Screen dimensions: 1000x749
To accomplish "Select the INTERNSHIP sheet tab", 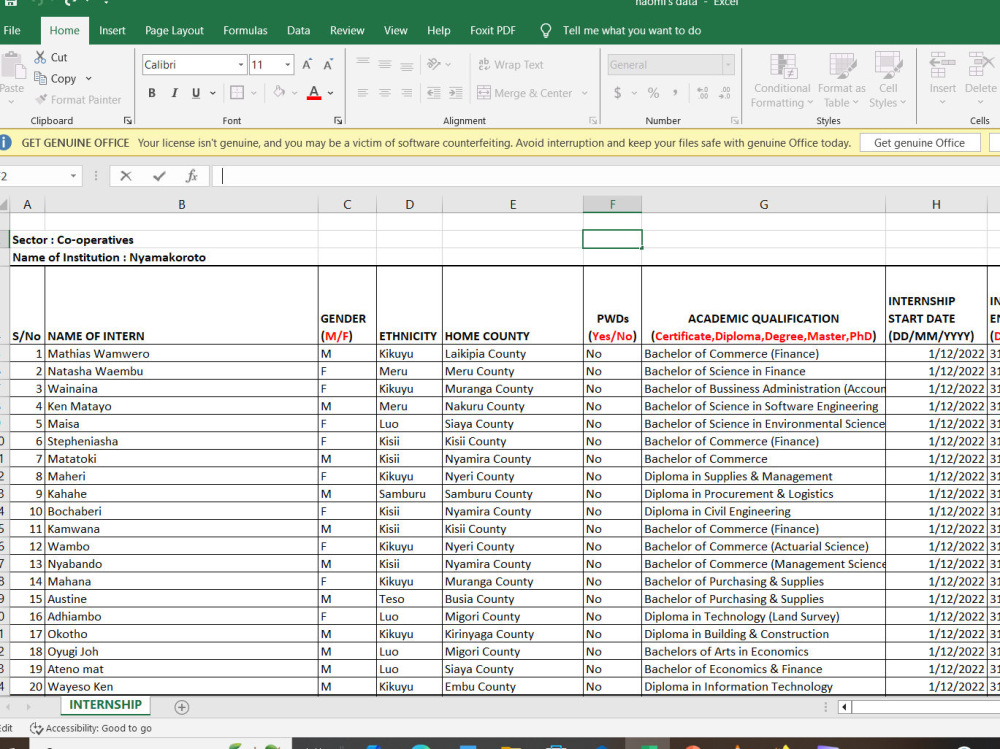I will pos(105,705).
